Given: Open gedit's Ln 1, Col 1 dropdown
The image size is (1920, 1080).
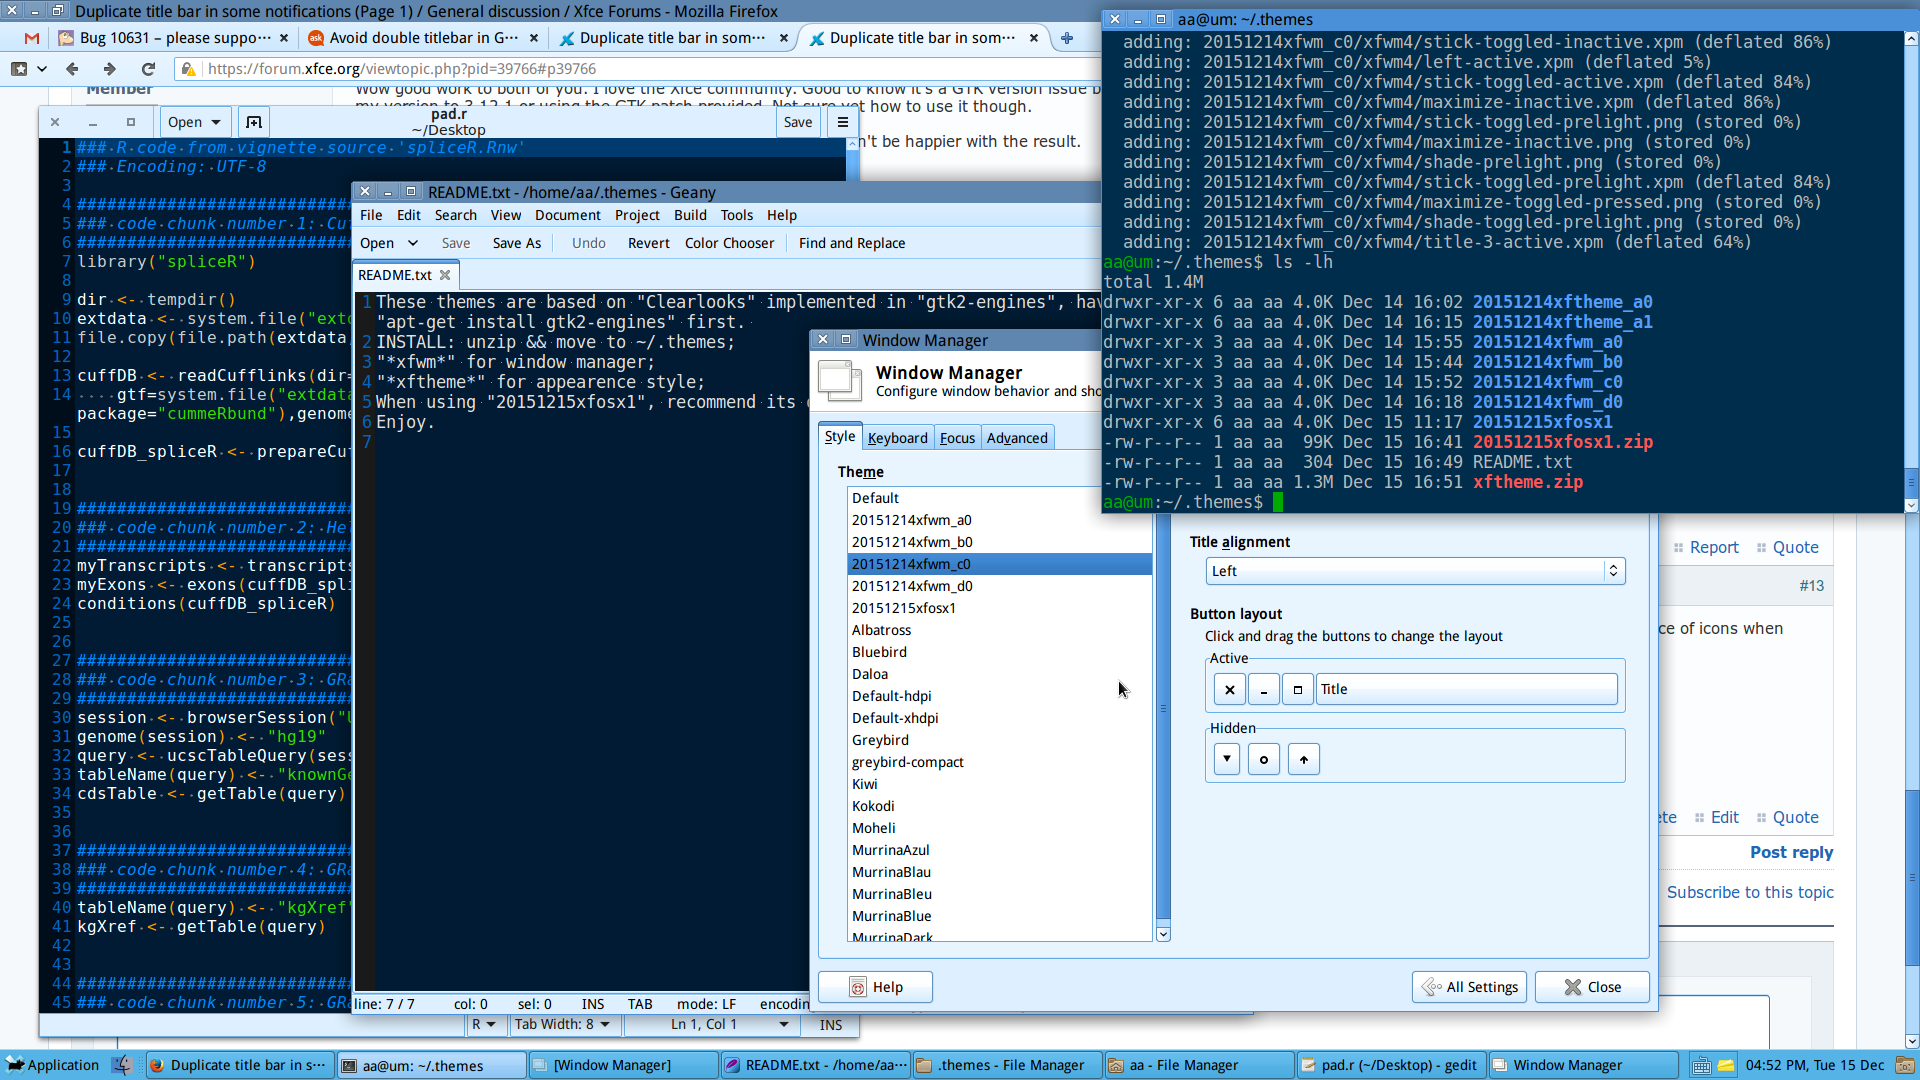Looking at the screenshot, I should tap(729, 1024).
